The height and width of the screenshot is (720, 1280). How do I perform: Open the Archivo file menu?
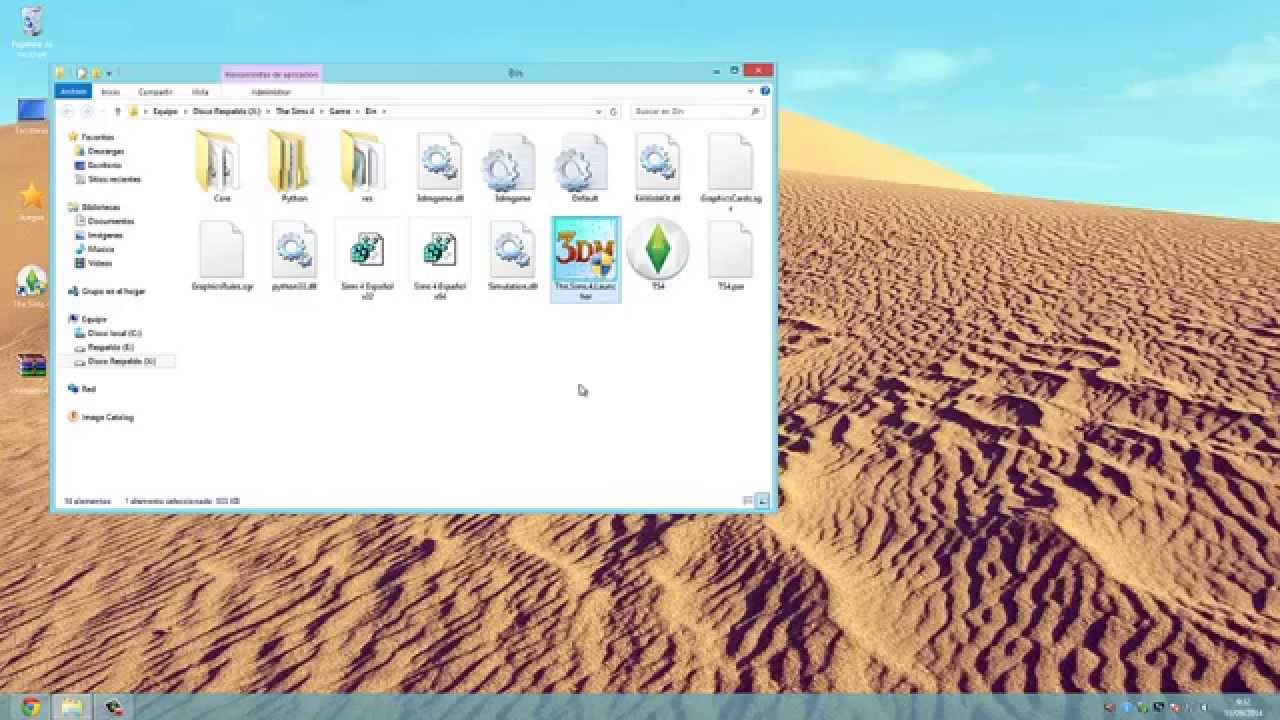pos(73,91)
